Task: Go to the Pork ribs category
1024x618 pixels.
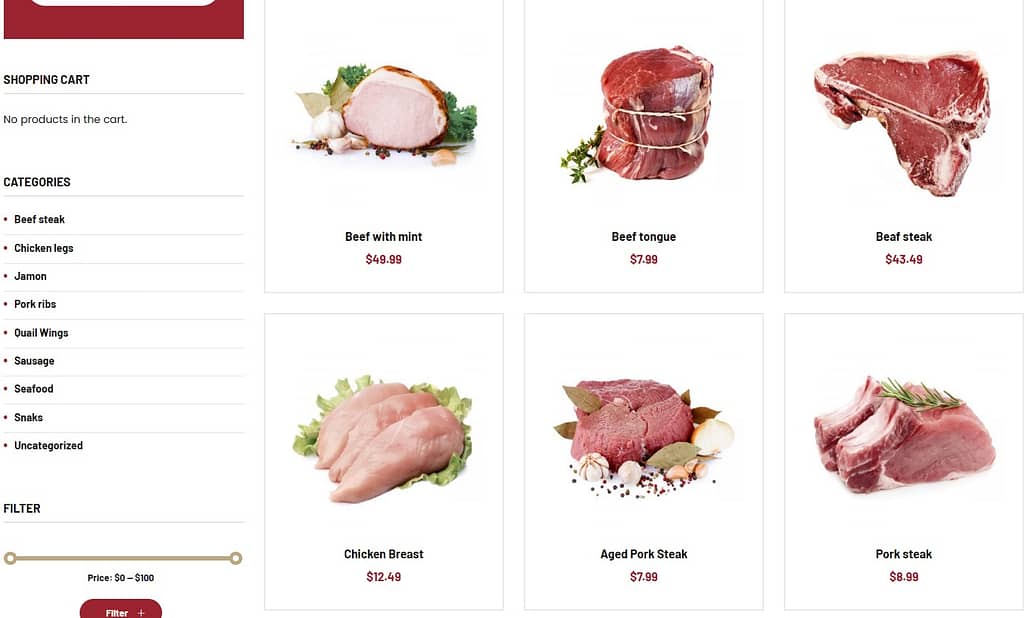Action: point(35,304)
